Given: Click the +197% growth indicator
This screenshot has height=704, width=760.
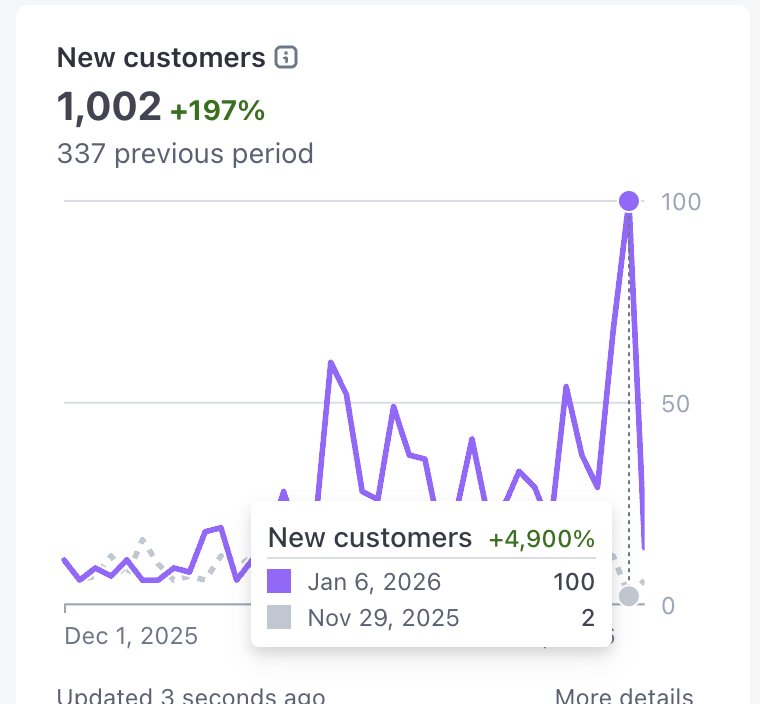Looking at the screenshot, I should [x=217, y=111].
